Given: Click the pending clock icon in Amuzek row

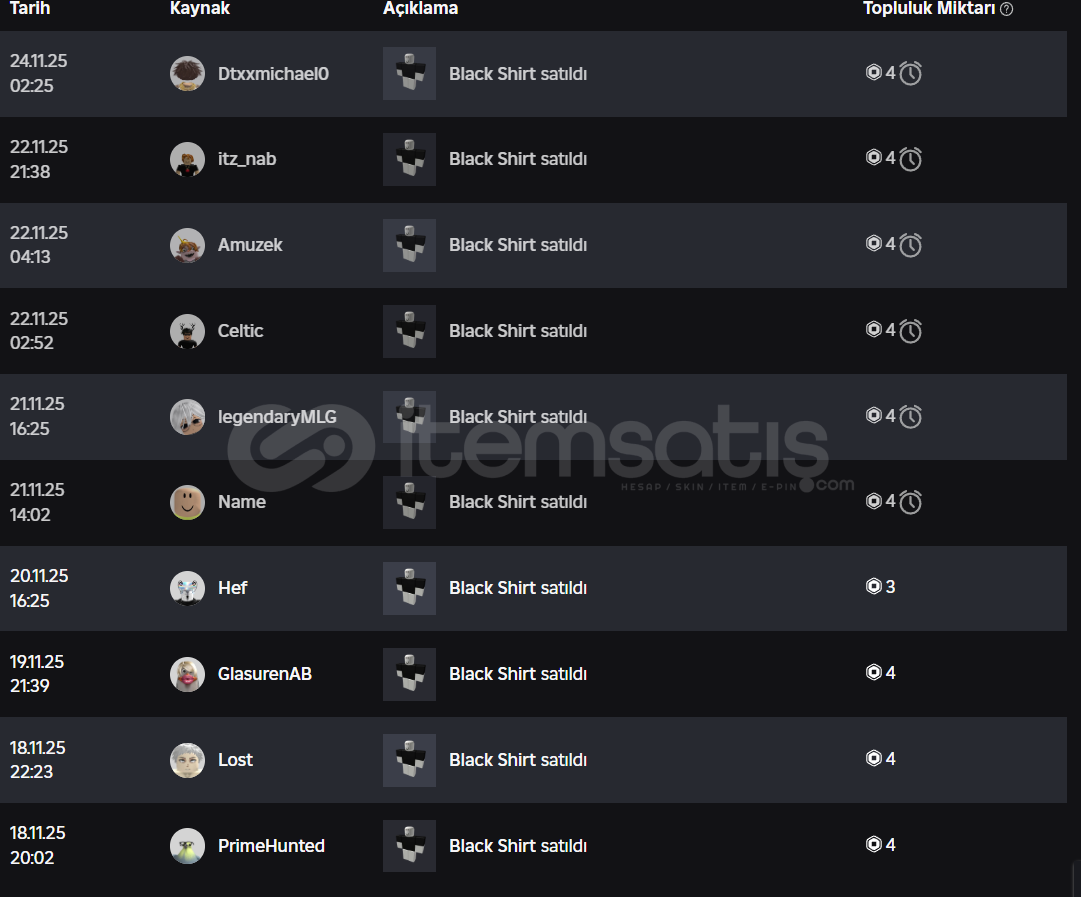Looking at the screenshot, I should (910, 245).
